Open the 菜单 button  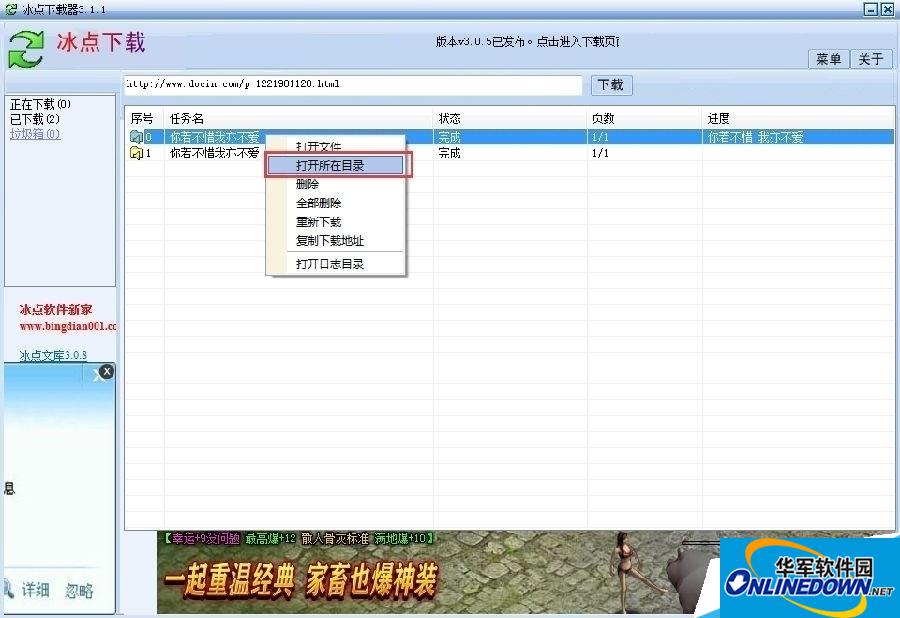tap(828, 59)
